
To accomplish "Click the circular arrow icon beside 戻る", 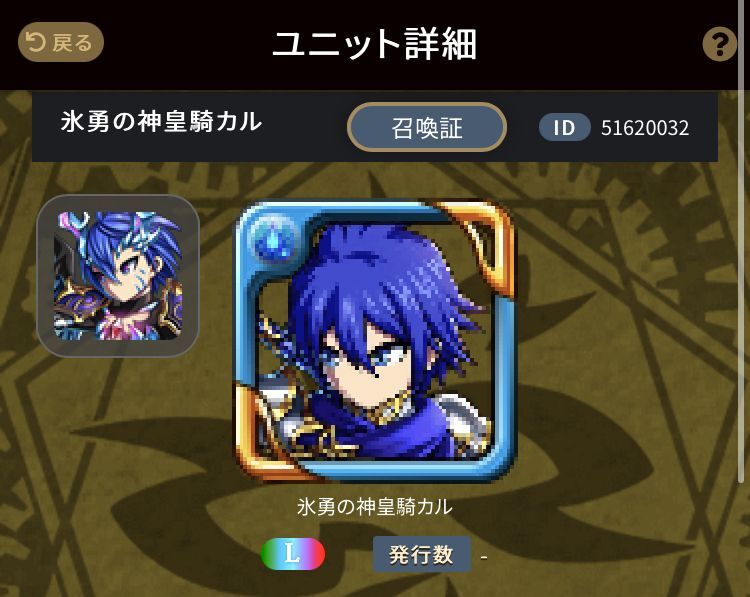I will [x=35, y=42].
